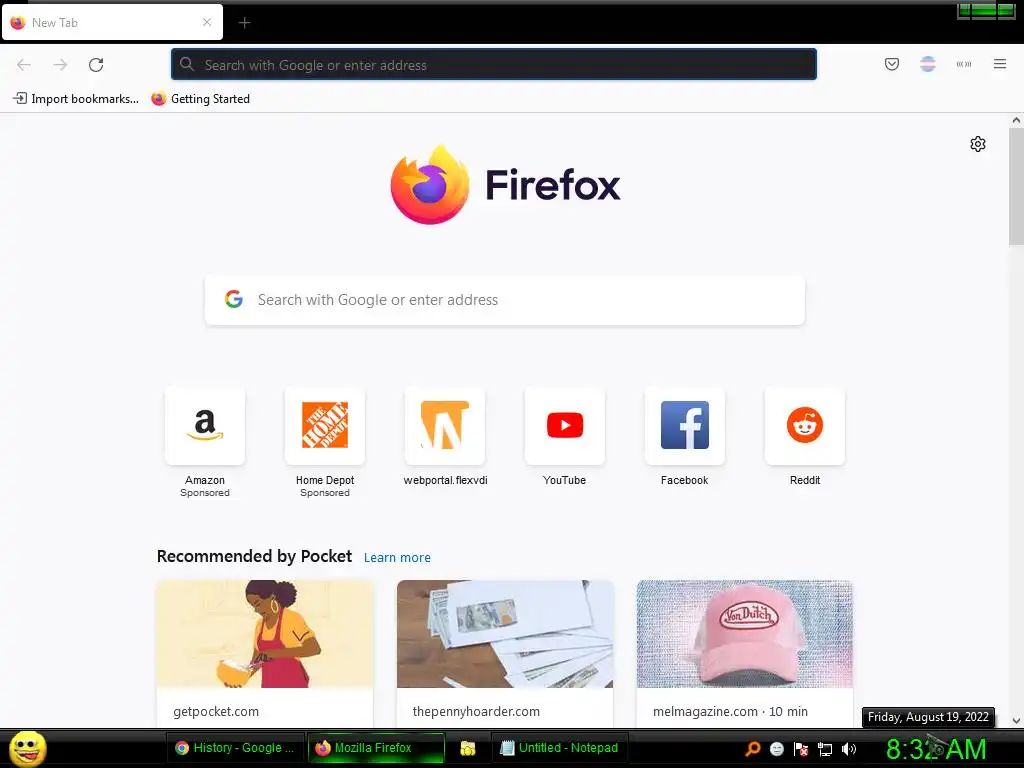Click the green taskbar clock
The width and height of the screenshot is (1024, 768).
click(x=936, y=749)
